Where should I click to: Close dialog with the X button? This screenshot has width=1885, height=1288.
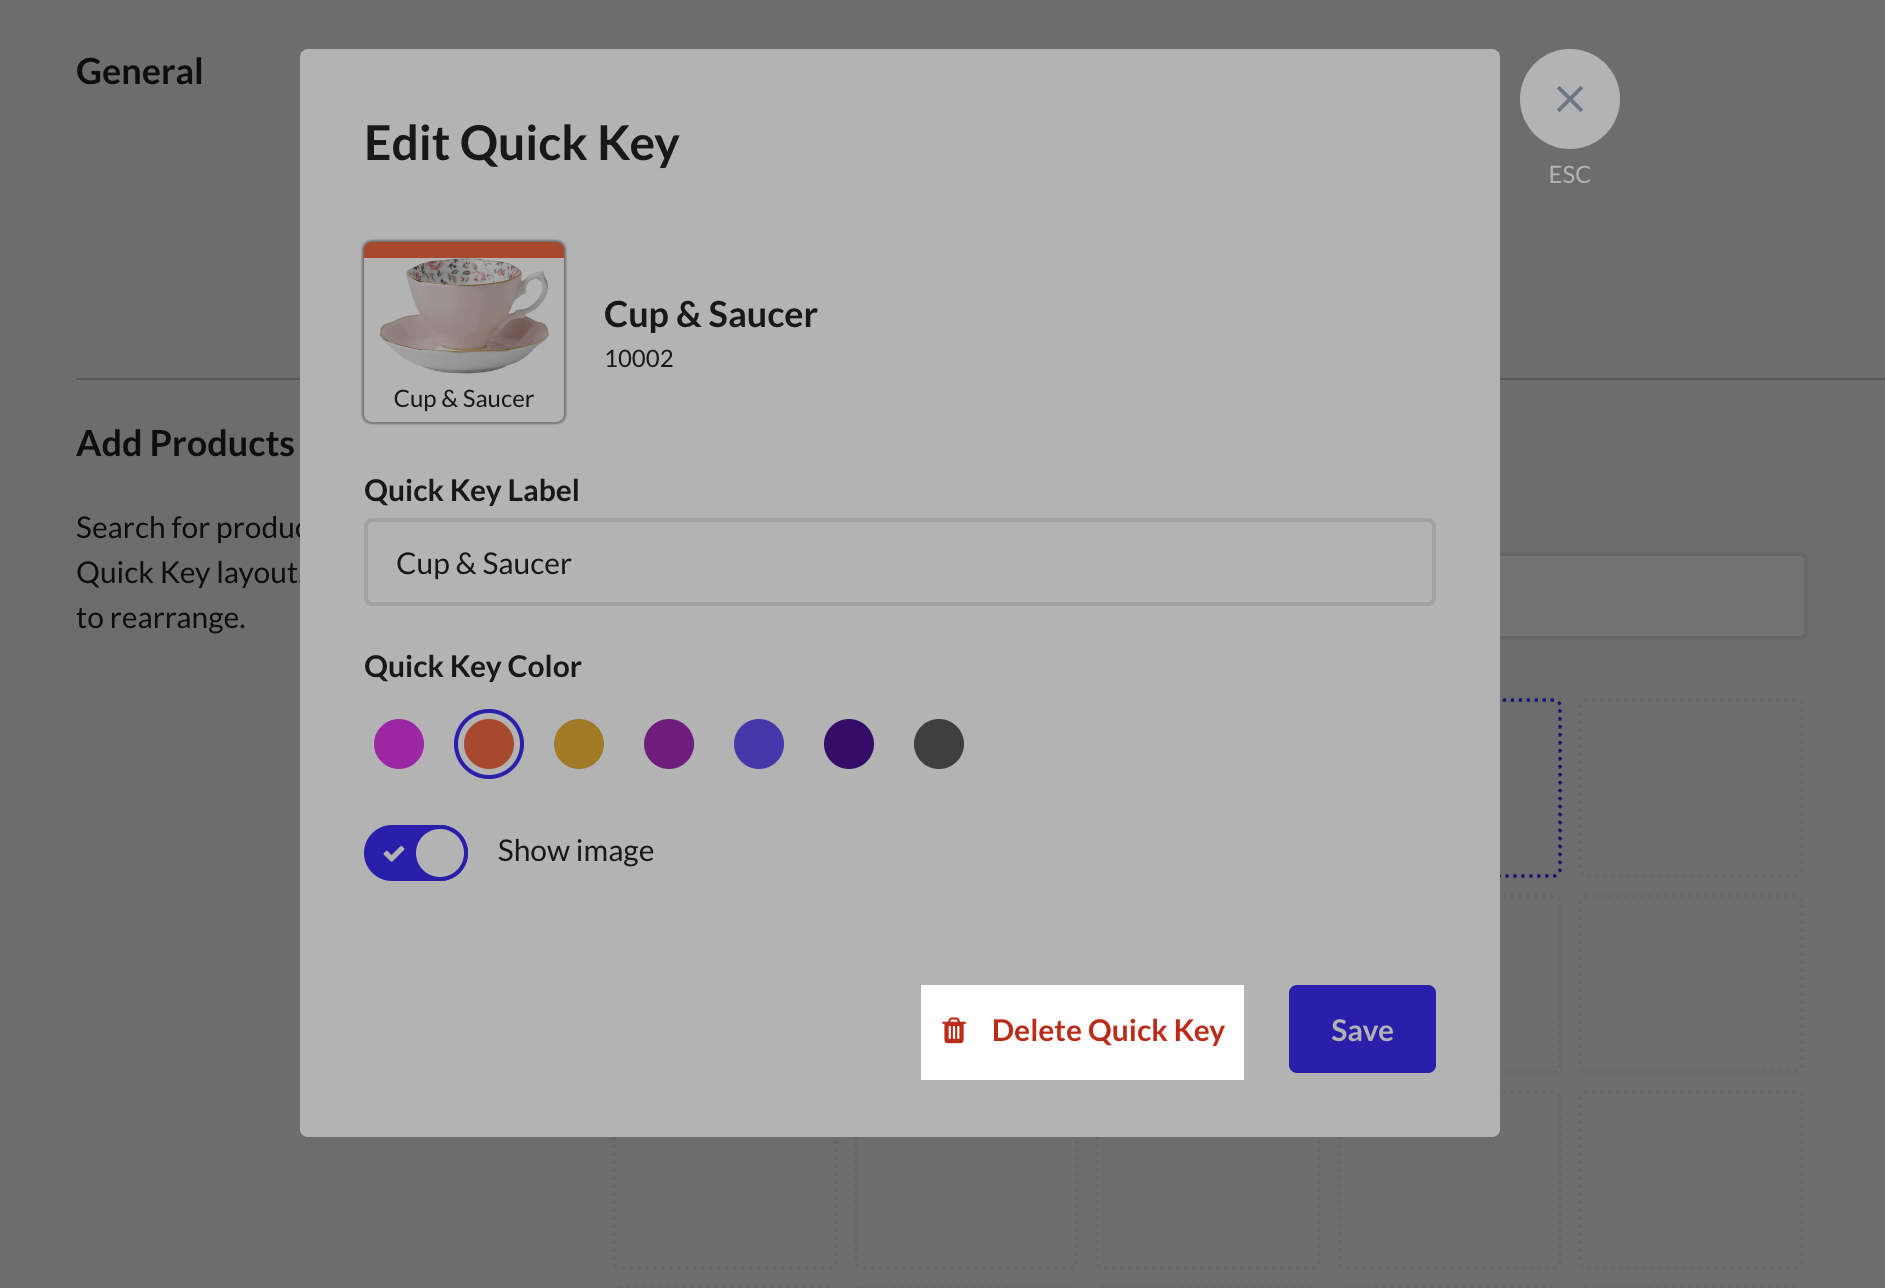pyautogui.click(x=1569, y=99)
